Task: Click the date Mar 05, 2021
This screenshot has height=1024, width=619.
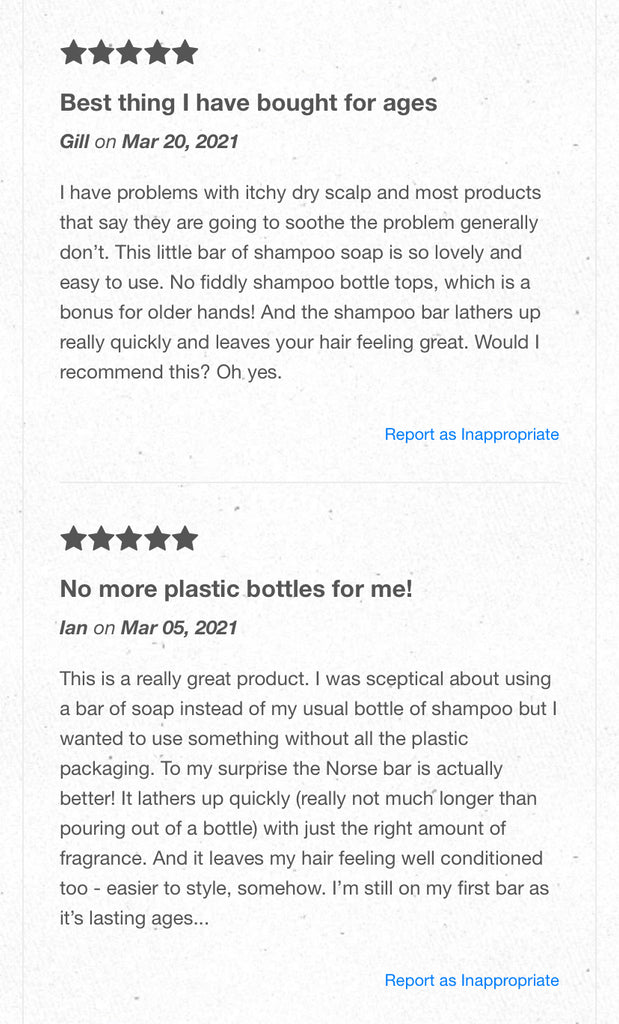Action: [179, 628]
